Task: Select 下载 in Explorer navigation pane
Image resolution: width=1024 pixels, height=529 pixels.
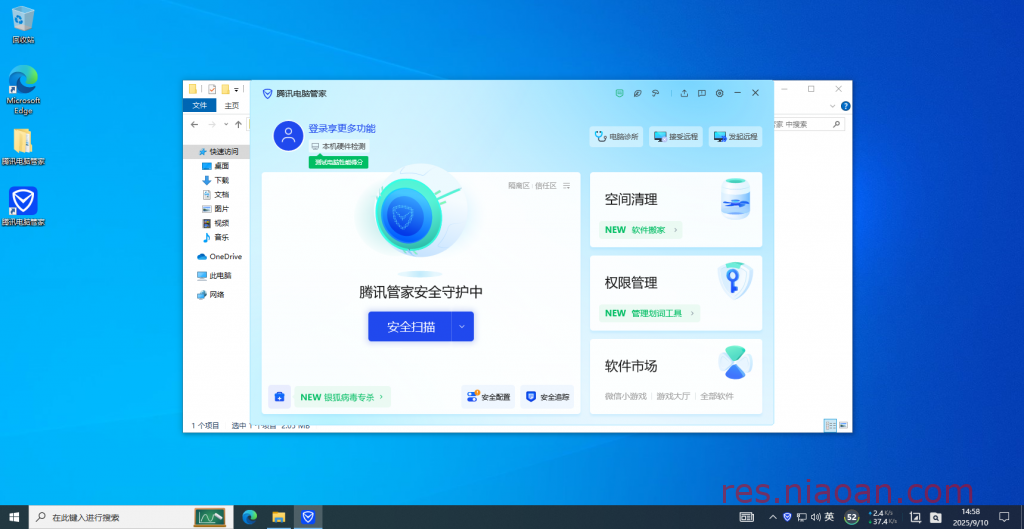Action: tap(217, 180)
